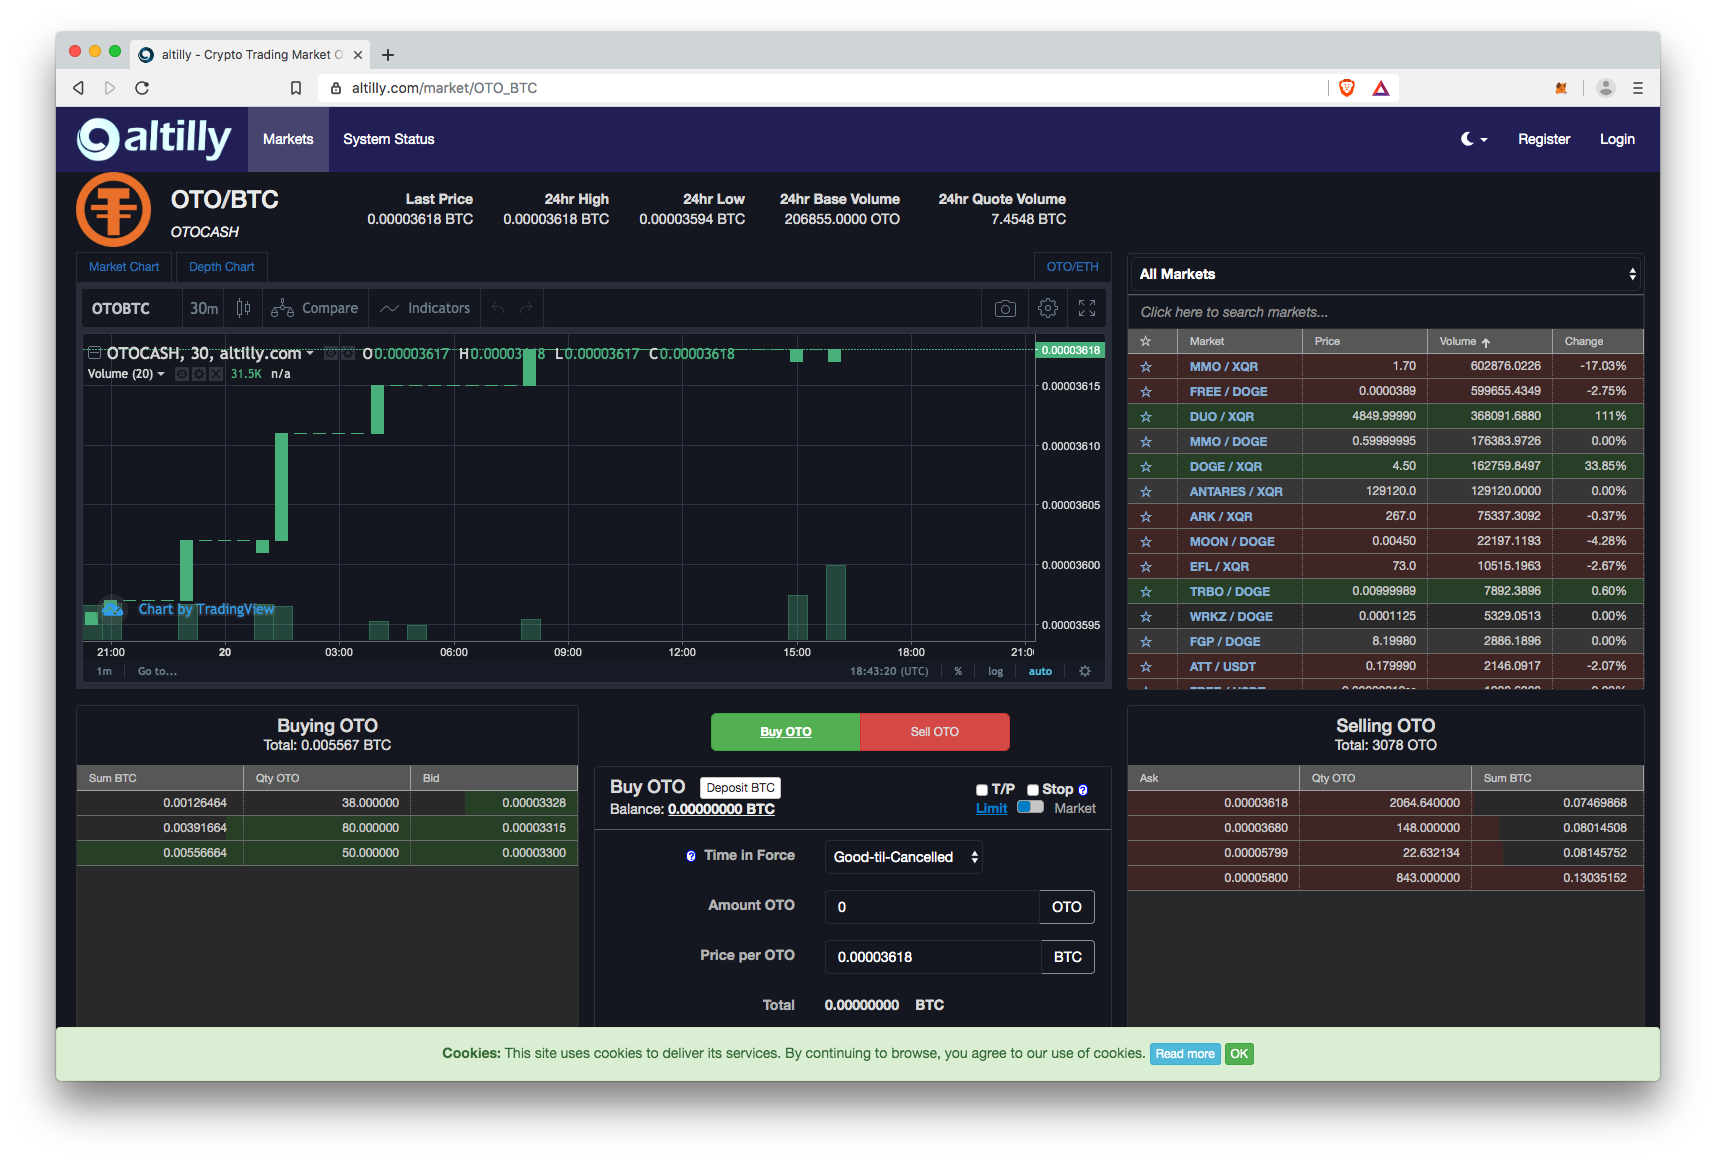Enter fullscreen chart mode
This screenshot has width=1716, height=1161.
tap(1087, 308)
